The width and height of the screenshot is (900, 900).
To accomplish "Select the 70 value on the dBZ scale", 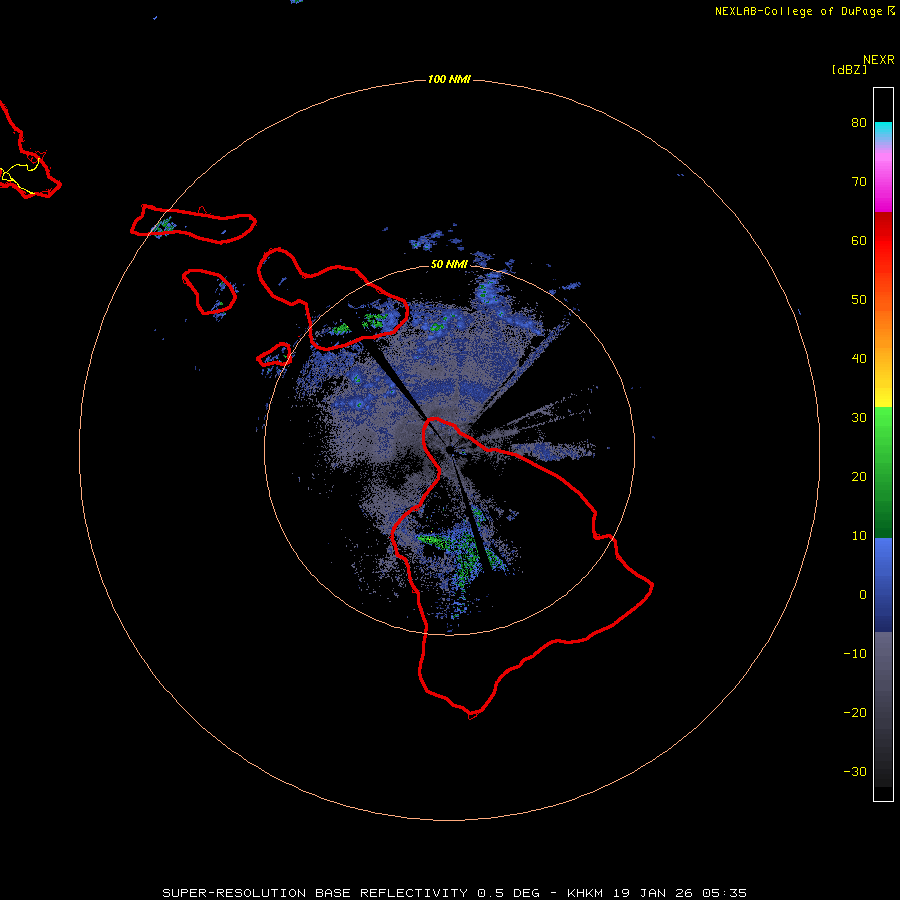I will 859,182.
